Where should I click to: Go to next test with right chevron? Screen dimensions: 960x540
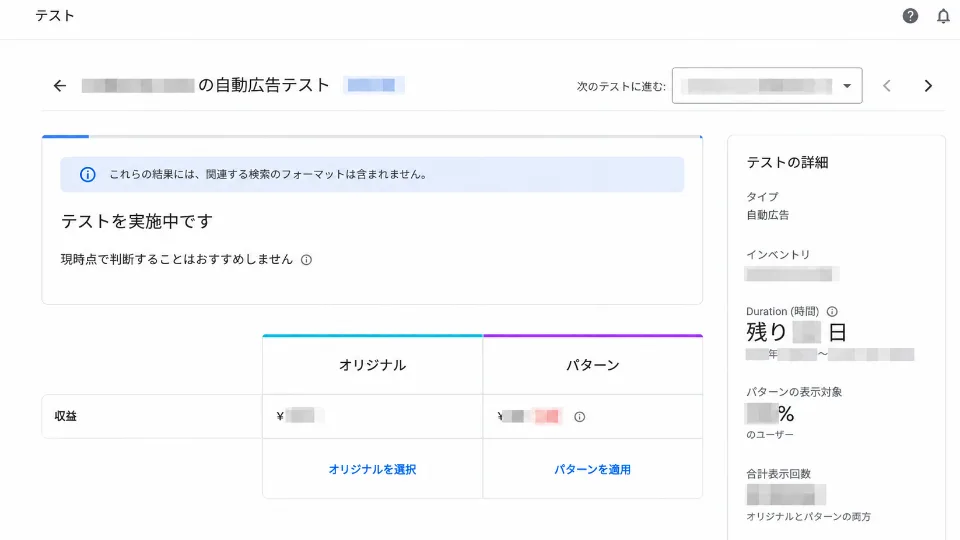tap(928, 86)
